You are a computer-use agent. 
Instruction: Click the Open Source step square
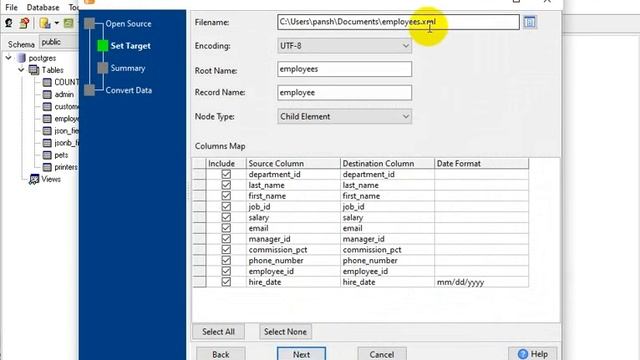[x=89, y=24]
